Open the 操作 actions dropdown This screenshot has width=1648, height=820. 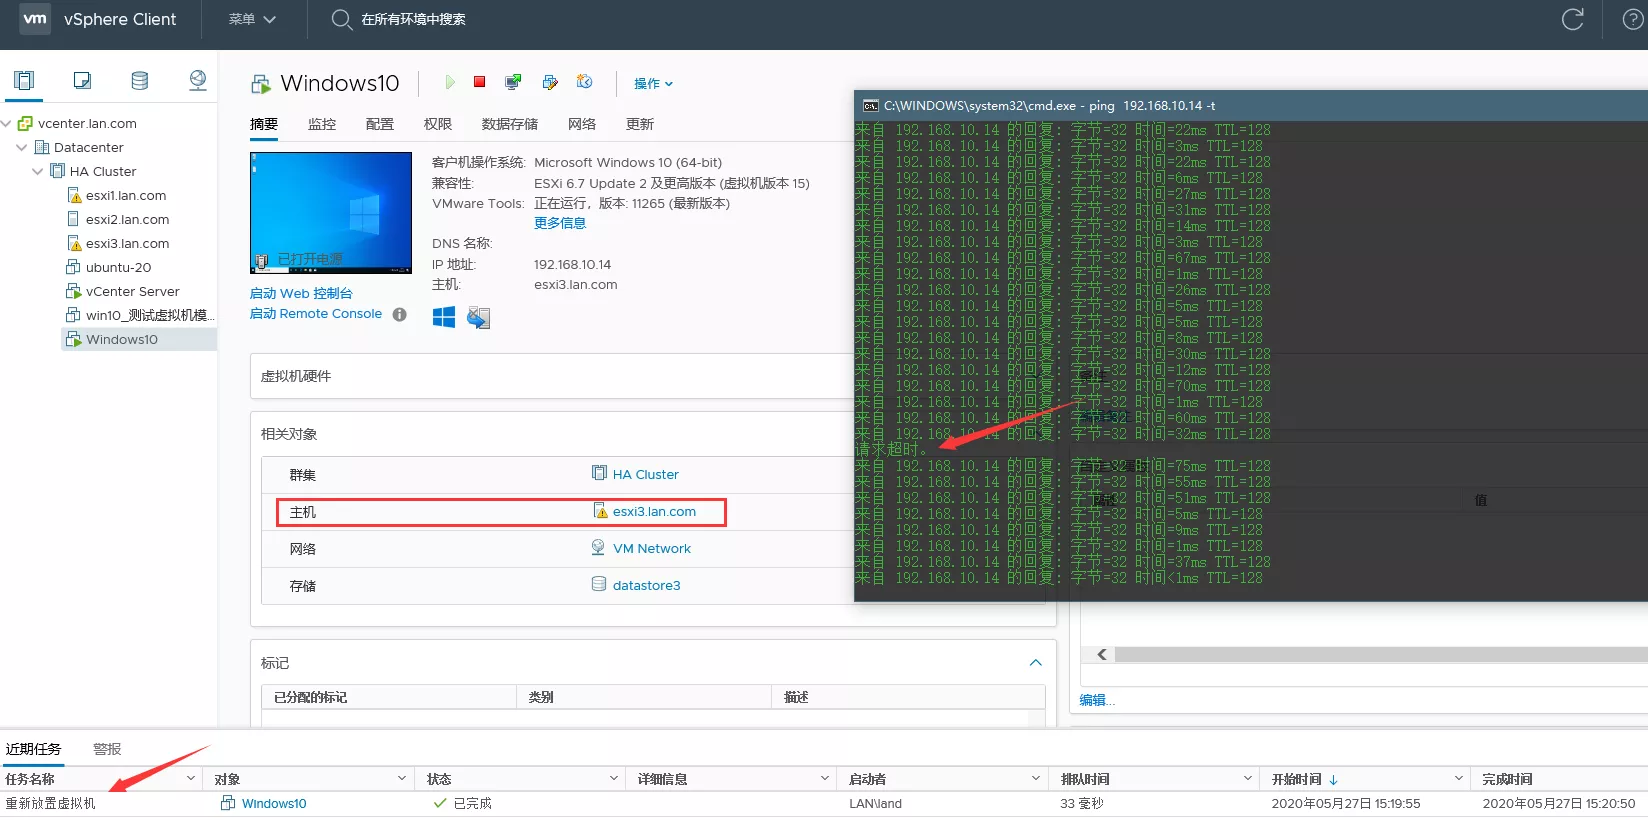pos(653,83)
